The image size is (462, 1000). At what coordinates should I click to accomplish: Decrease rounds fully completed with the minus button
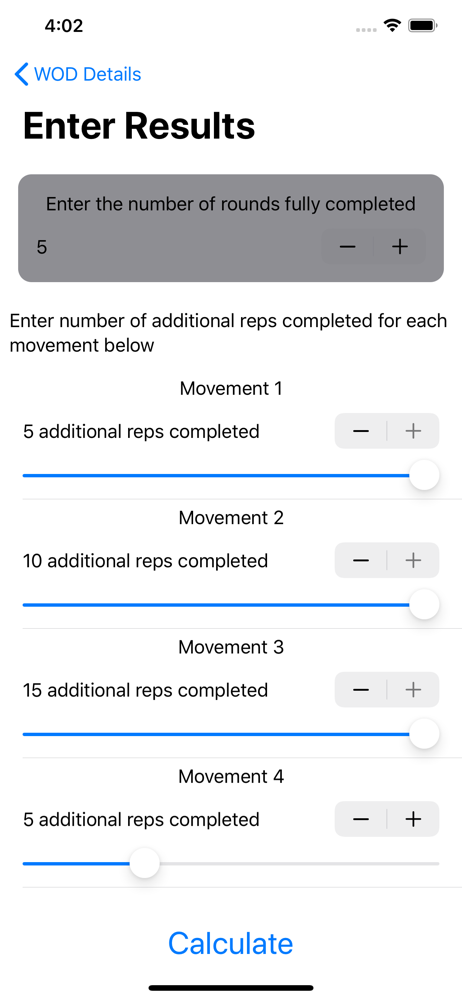point(347,246)
